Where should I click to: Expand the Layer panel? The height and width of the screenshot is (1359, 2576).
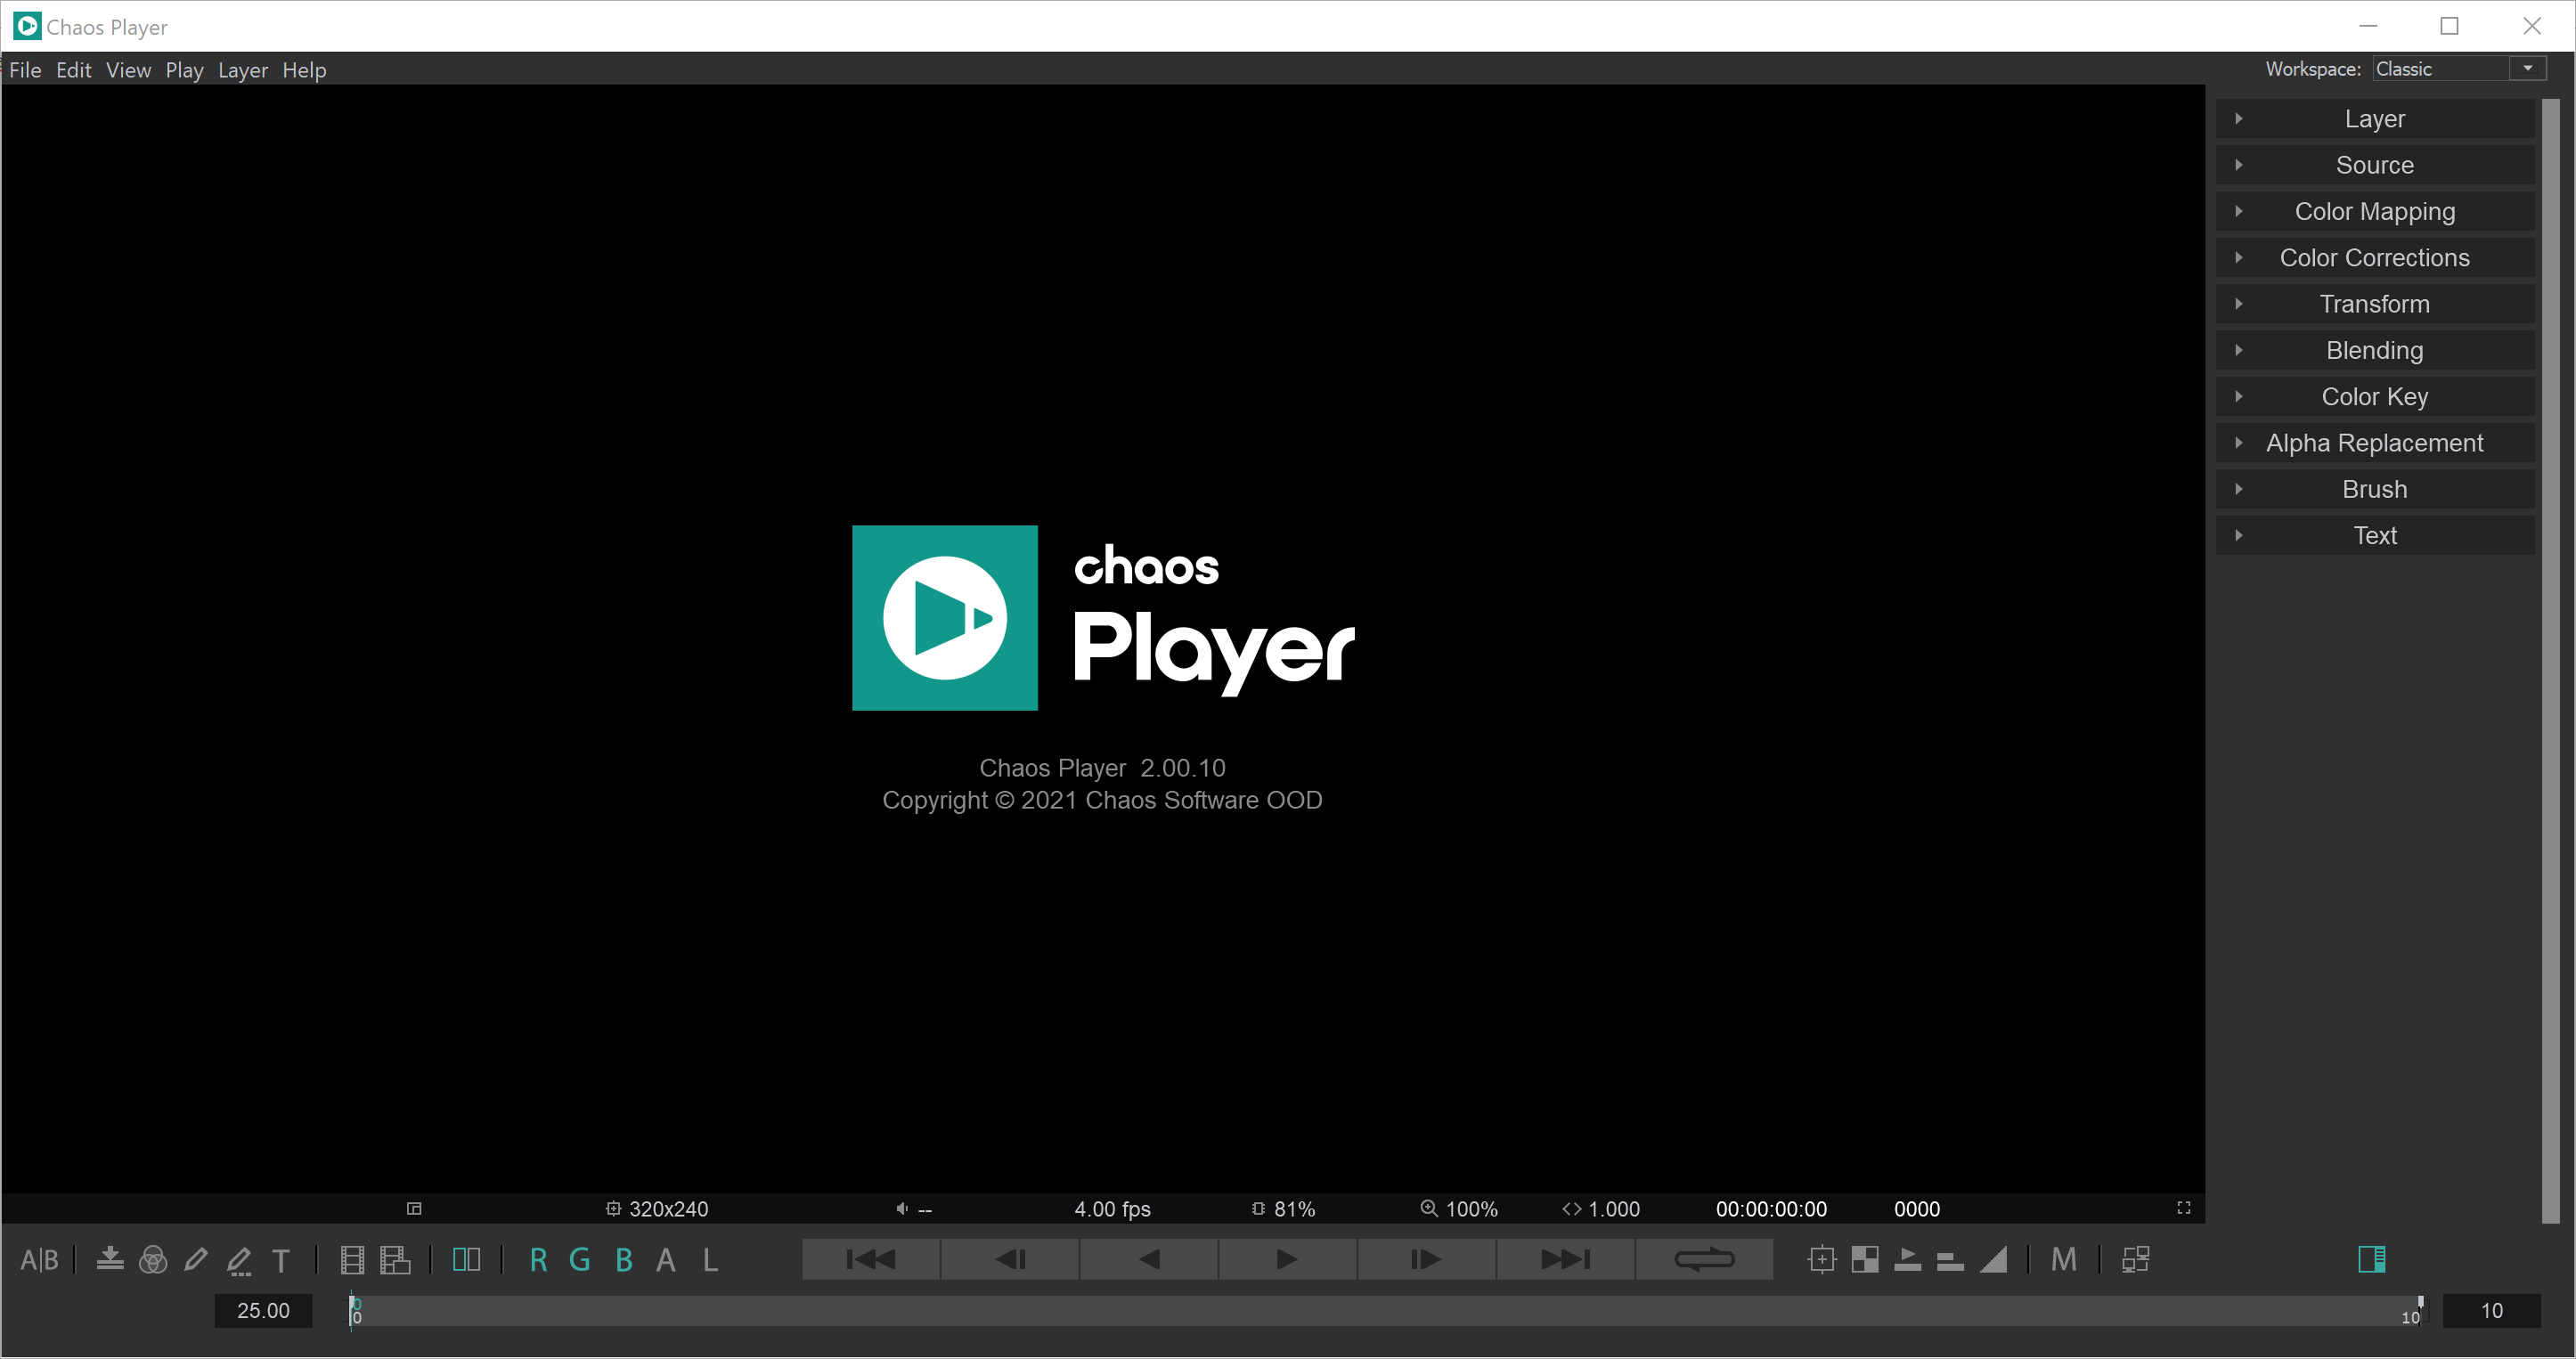(x=2375, y=119)
